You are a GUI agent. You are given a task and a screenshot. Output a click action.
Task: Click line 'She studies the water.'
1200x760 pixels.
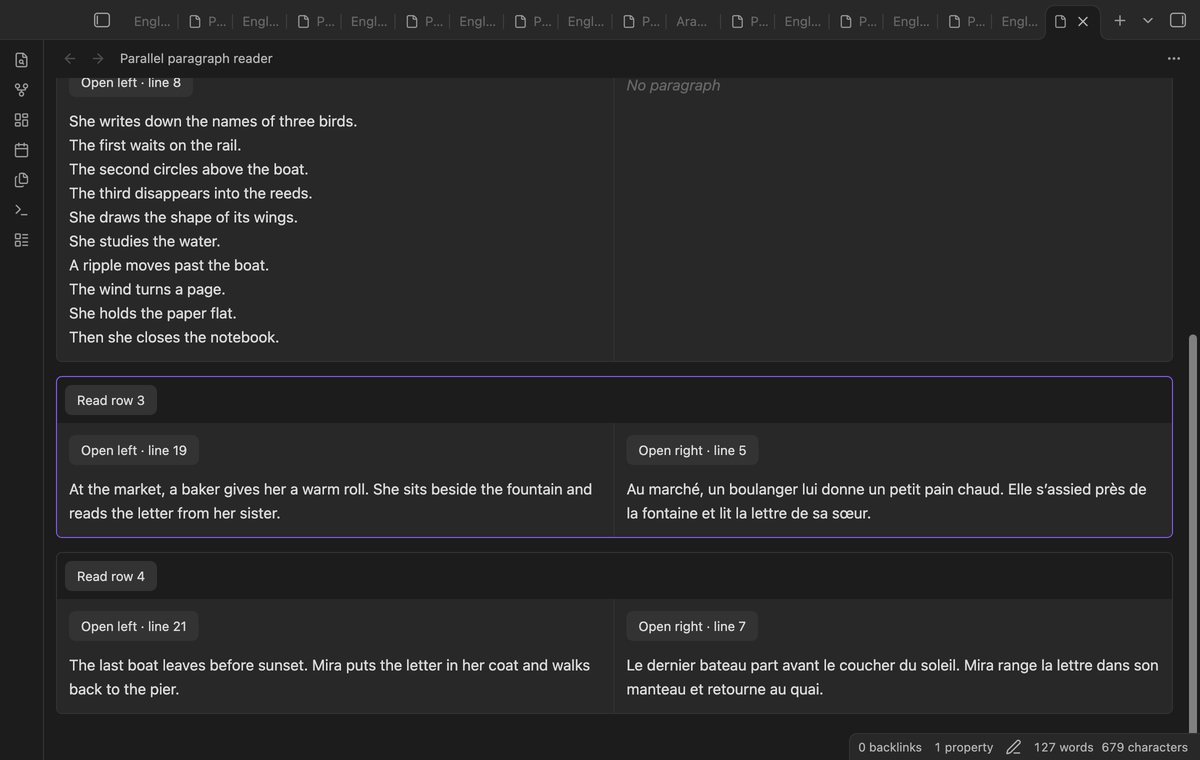tap(144, 241)
